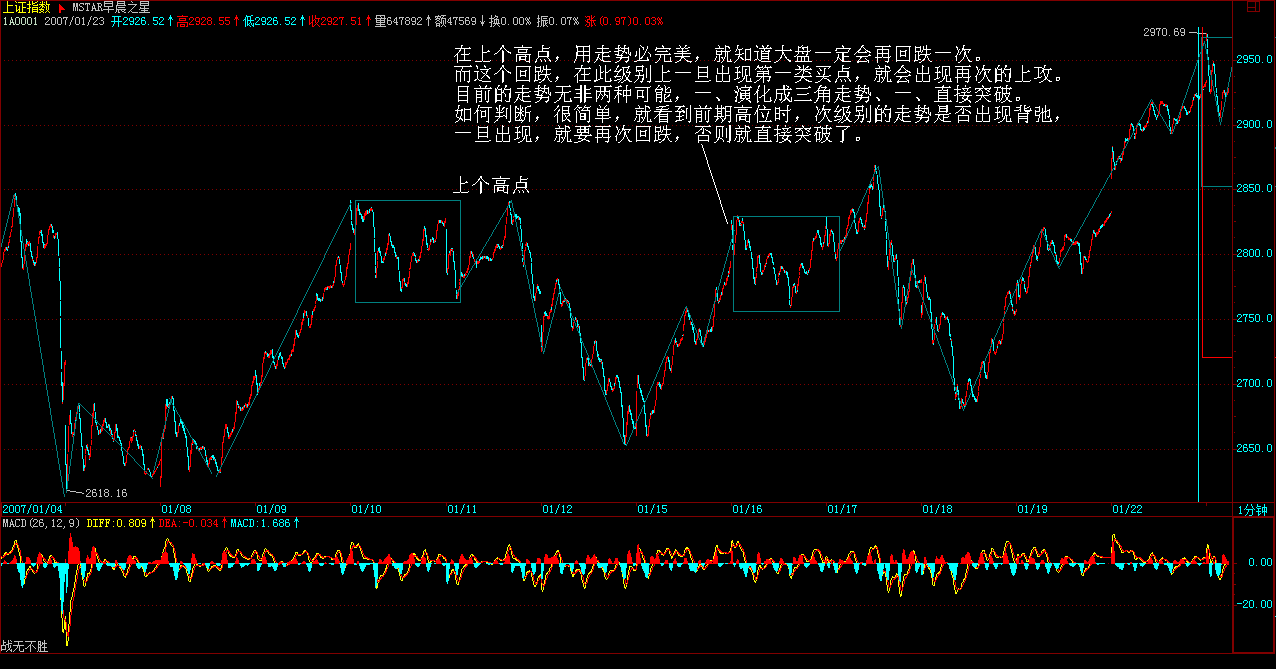
Task: Select the 上个高点 text annotation
Action: coord(491,186)
